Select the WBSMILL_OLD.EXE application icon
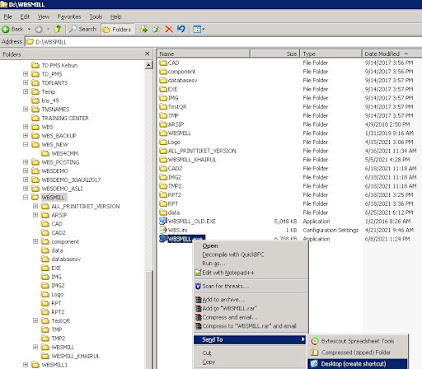This screenshot has height=369, width=422. pos(163,221)
